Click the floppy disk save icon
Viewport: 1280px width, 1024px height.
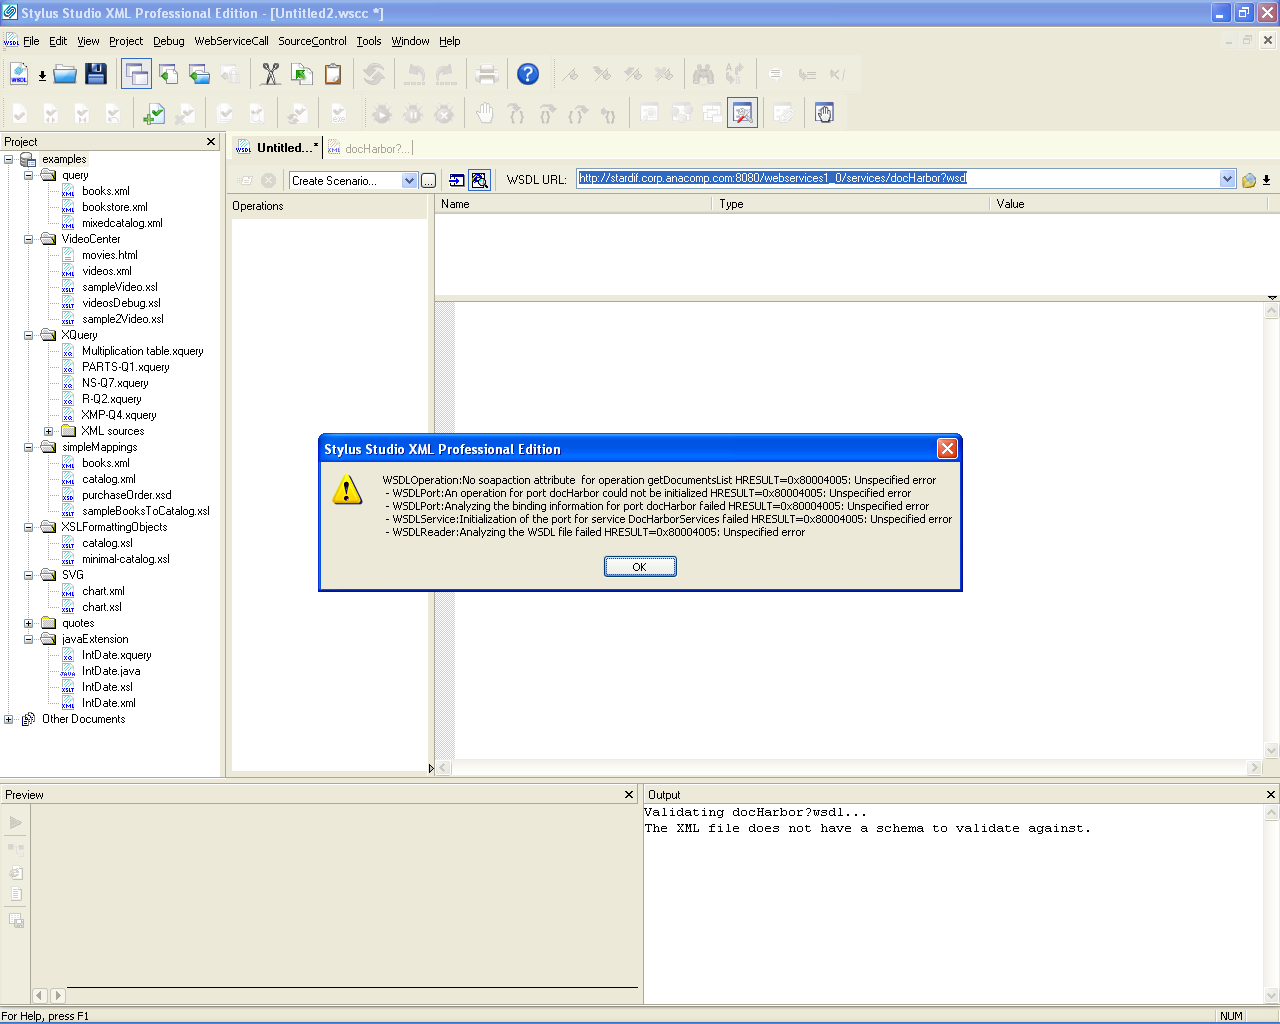[x=96, y=74]
